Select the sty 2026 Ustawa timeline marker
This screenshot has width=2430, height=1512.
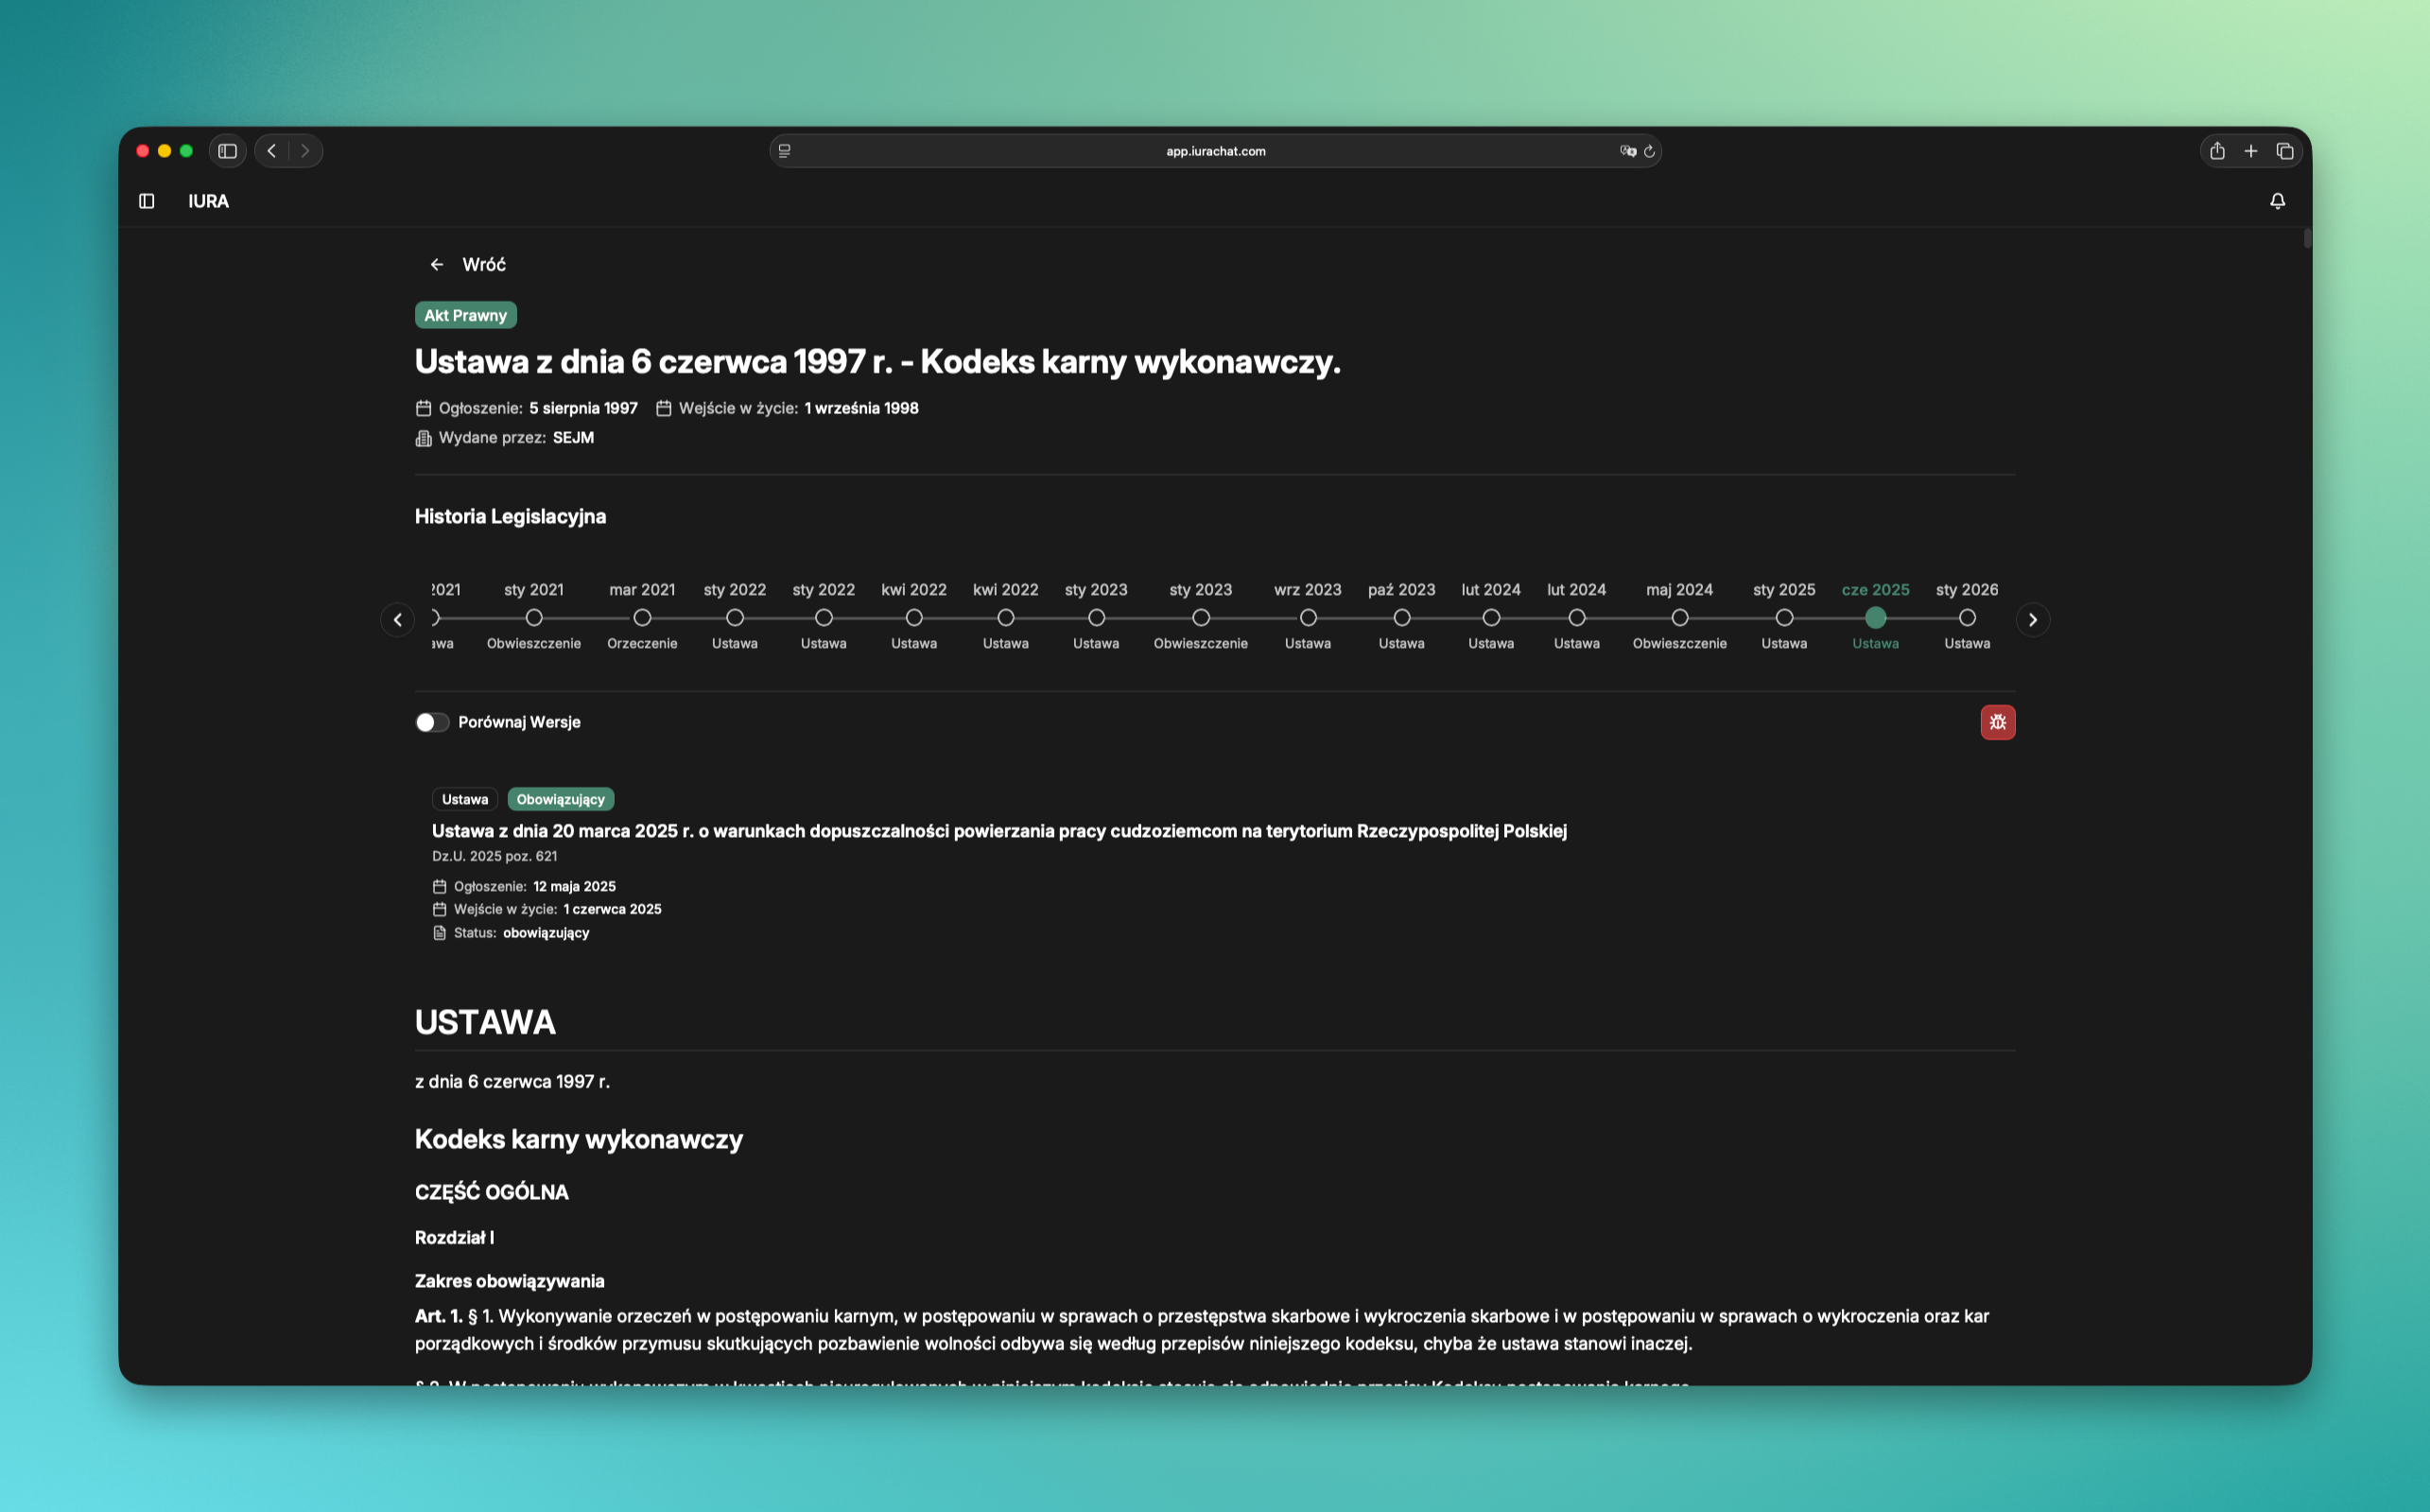click(x=1966, y=618)
